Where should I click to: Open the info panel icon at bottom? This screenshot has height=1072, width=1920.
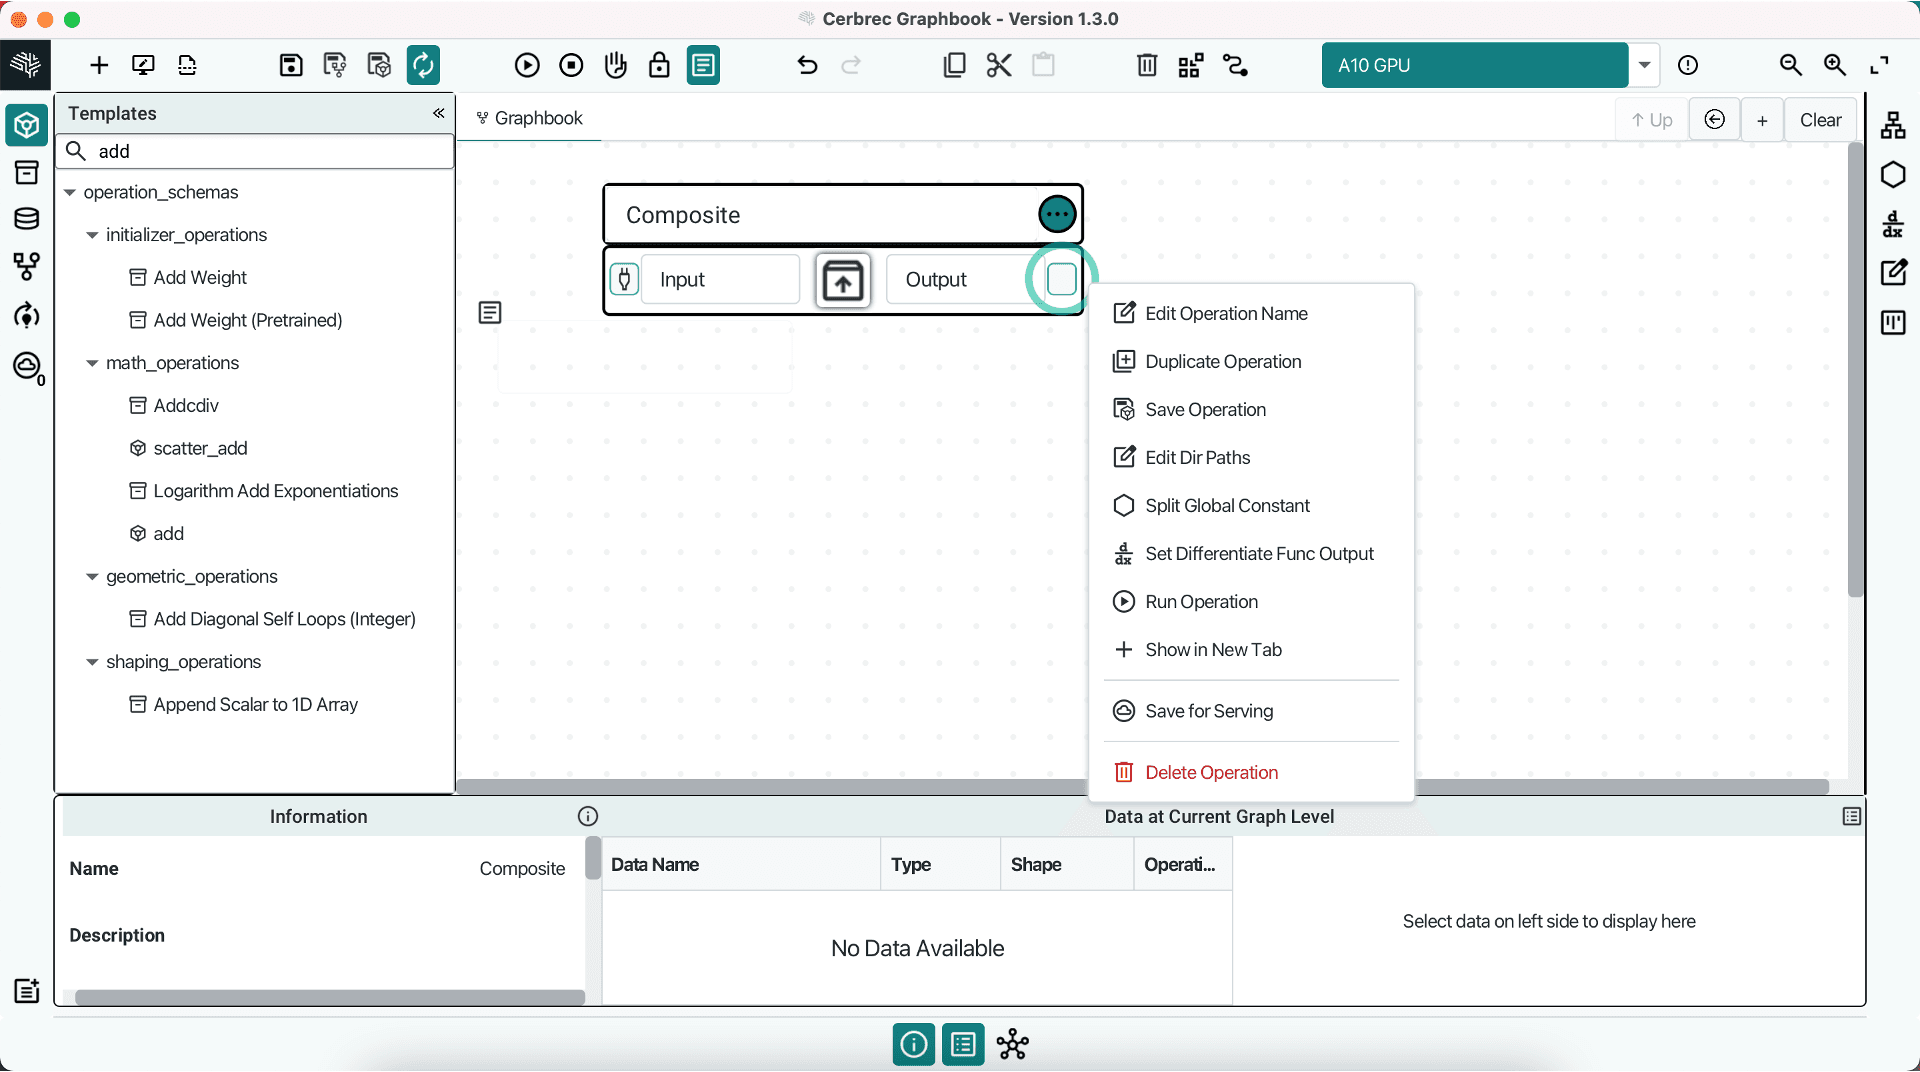[x=913, y=1045]
